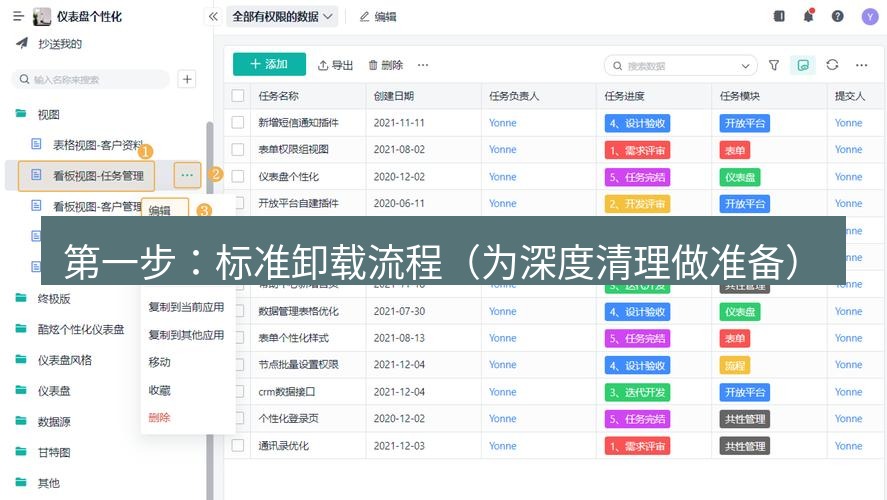Click the 仪表盘个性化 app avatar
Image resolution: width=887 pixels, height=500 pixels.
click(x=42, y=17)
